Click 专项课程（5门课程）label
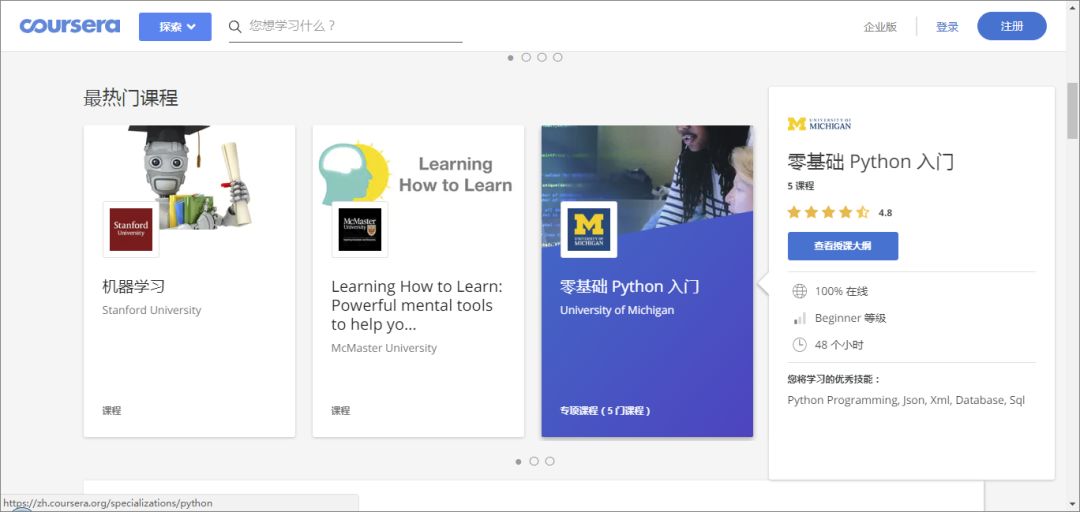Screen dimensions: 1080x512 605,411
